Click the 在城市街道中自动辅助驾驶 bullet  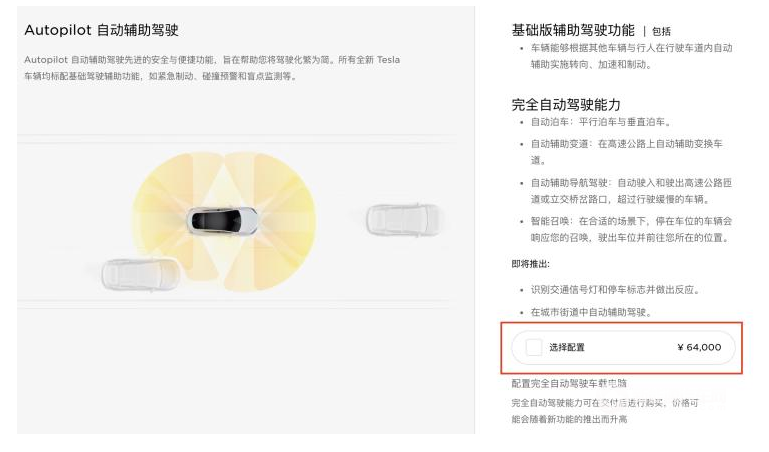[x=591, y=312]
